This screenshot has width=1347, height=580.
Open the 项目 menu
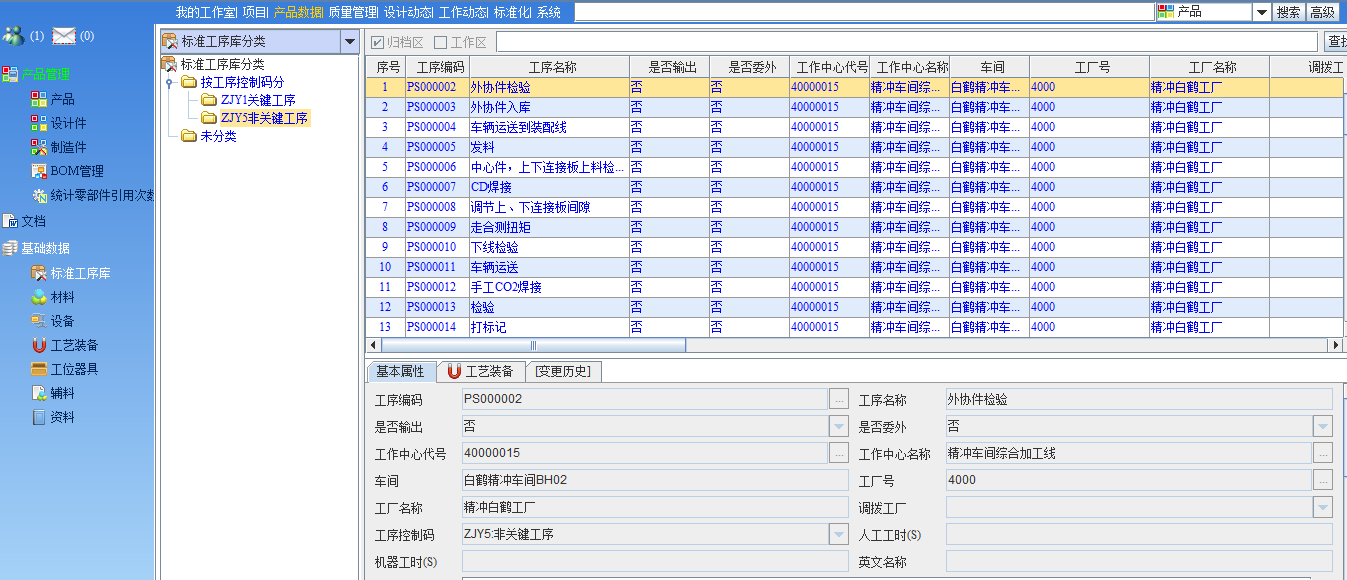pos(255,12)
